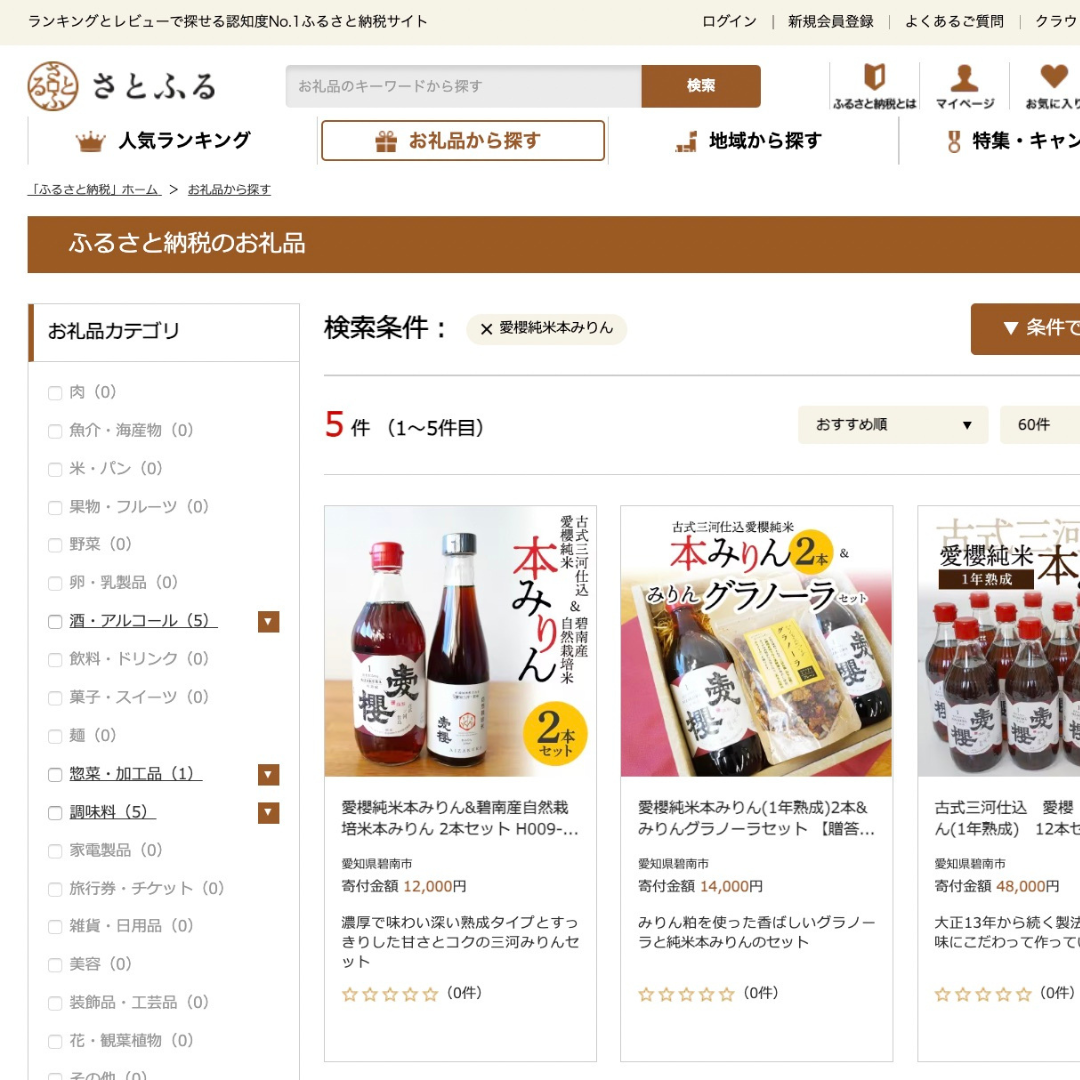Click the 酒・アルコール (5) category link
Image resolution: width=1080 pixels, height=1080 pixels.
(x=143, y=621)
